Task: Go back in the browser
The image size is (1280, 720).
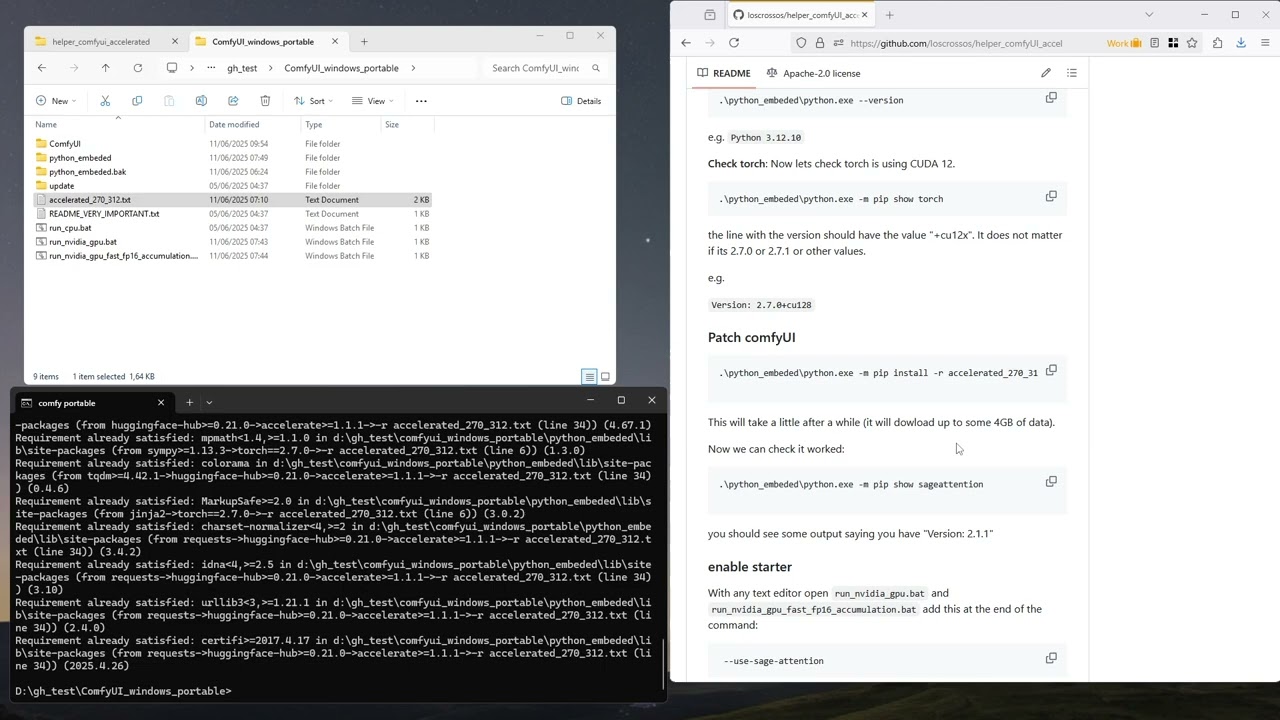Action: click(x=686, y=43)
